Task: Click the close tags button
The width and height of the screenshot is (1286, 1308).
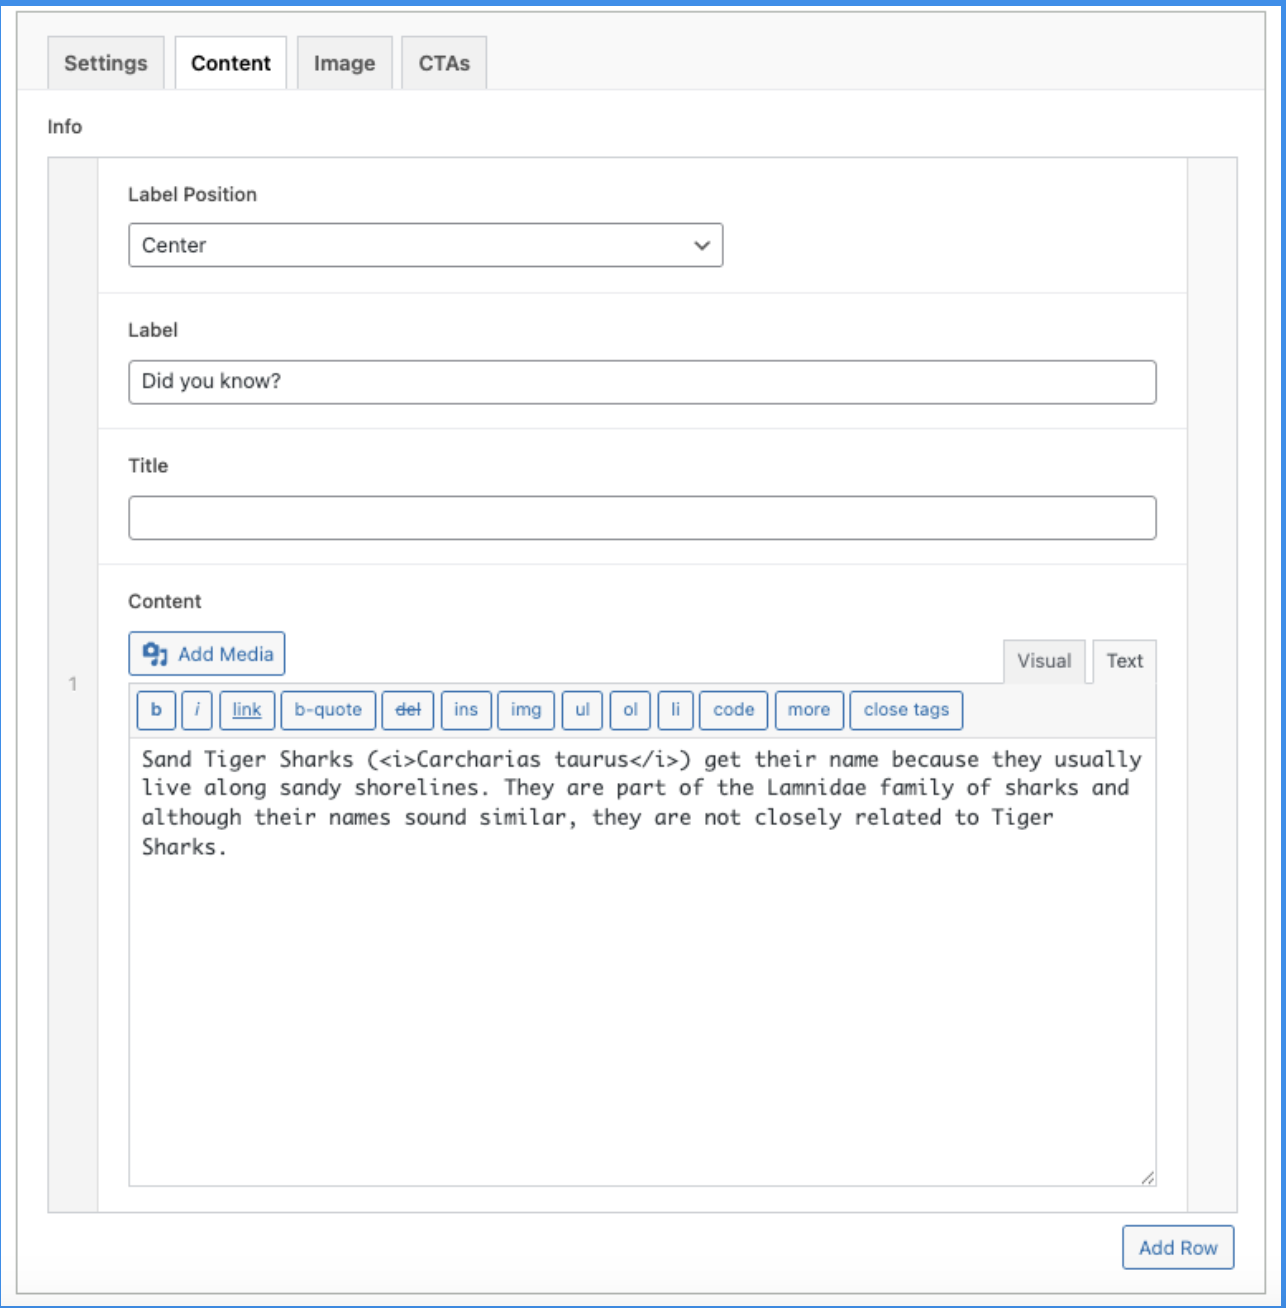Action: pyautogui.click(x=906, y=710)
